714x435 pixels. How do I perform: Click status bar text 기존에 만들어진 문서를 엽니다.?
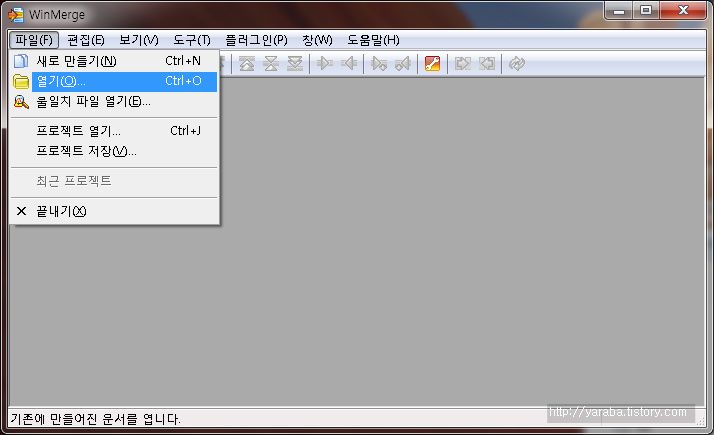pyautogui.click(x=95, y=419)
